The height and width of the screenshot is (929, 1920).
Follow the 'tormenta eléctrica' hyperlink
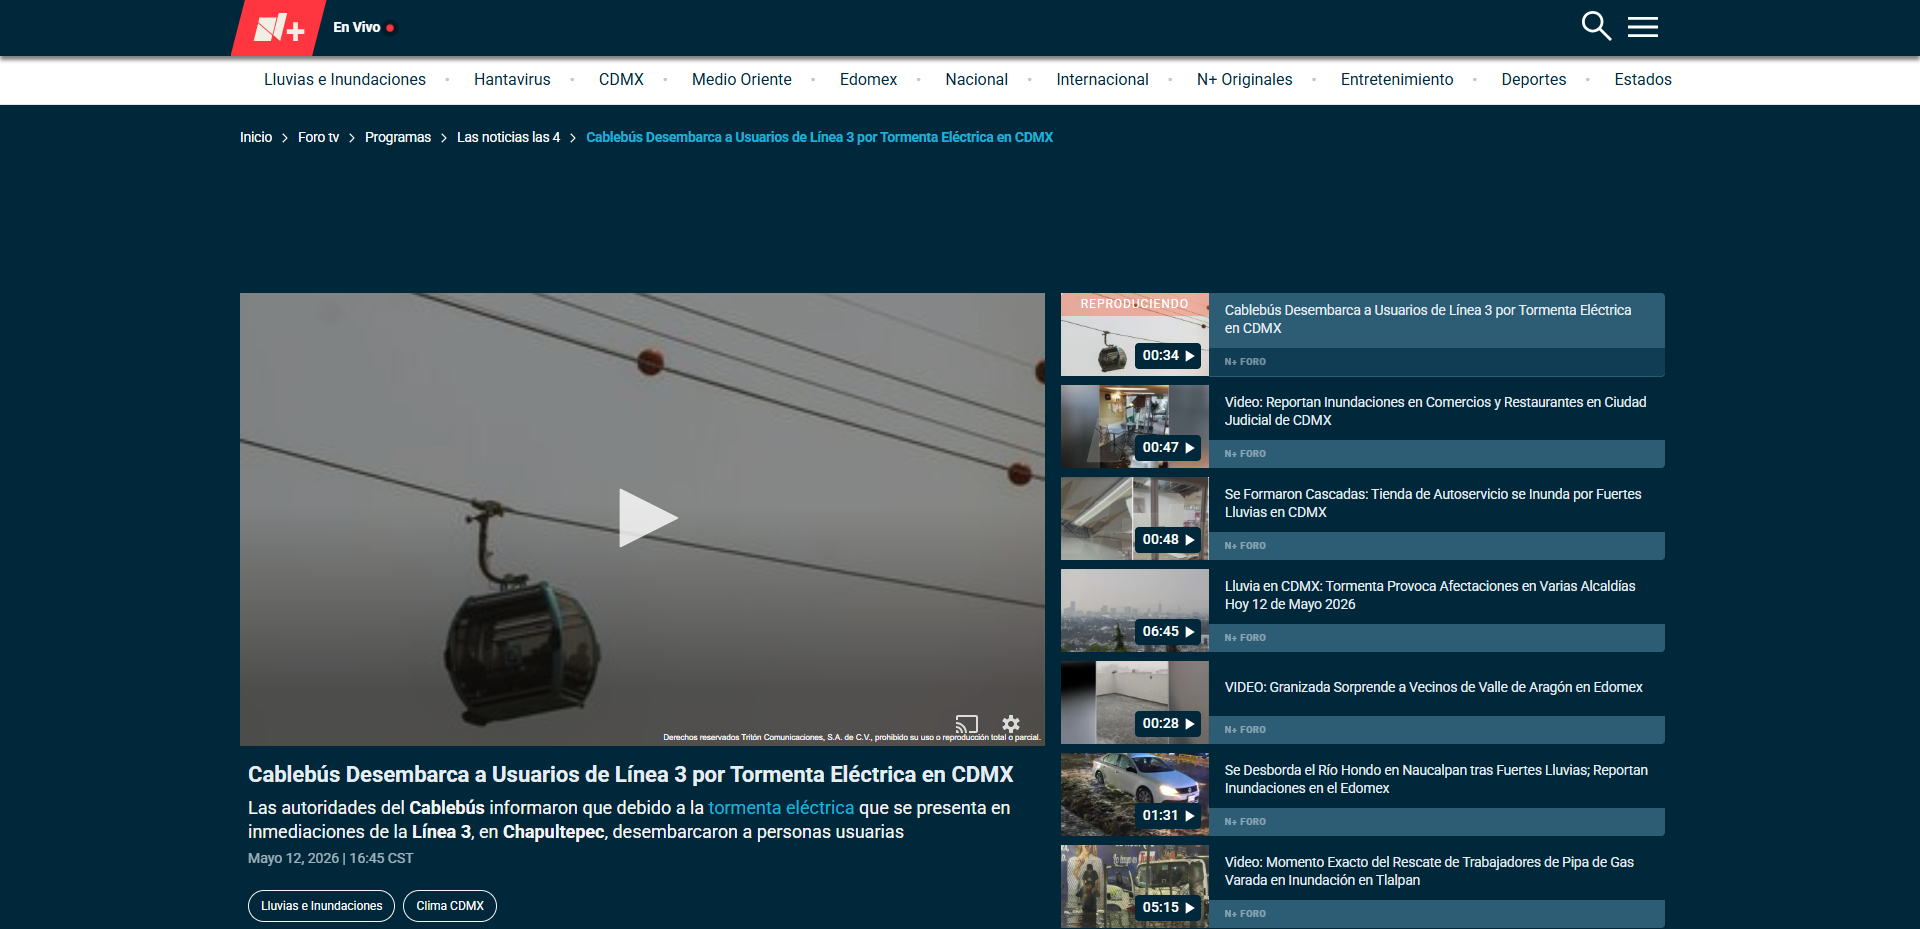(x=781, y=808)
